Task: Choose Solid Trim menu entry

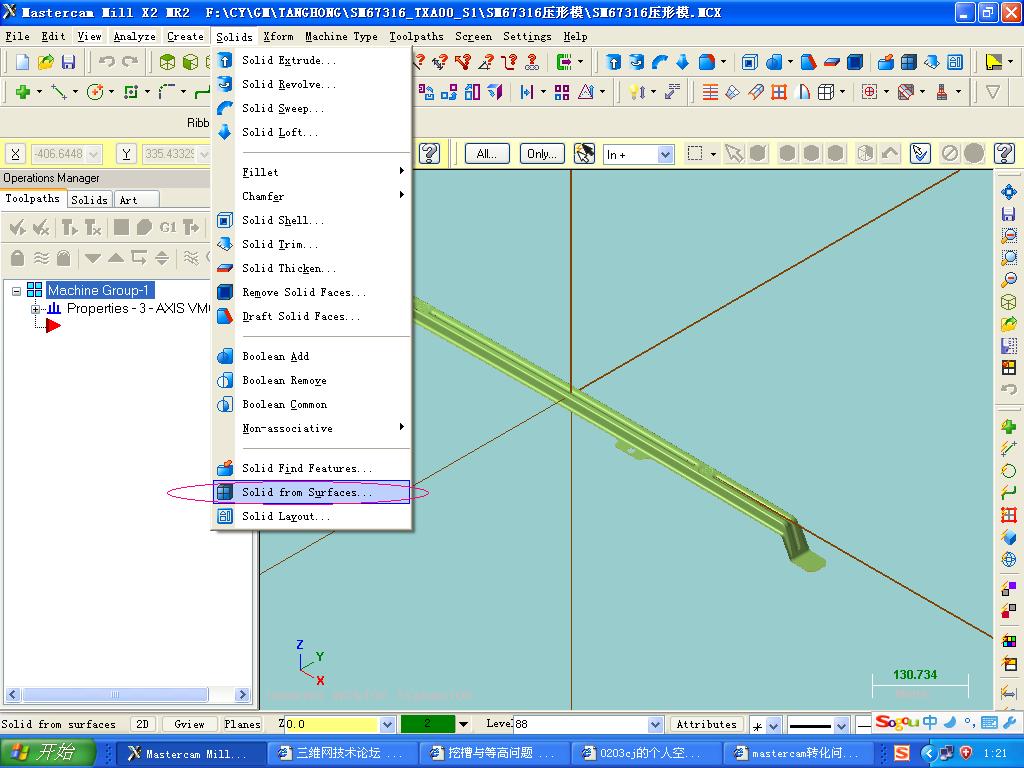Action: pyautogui.click(x=312, y=244)
